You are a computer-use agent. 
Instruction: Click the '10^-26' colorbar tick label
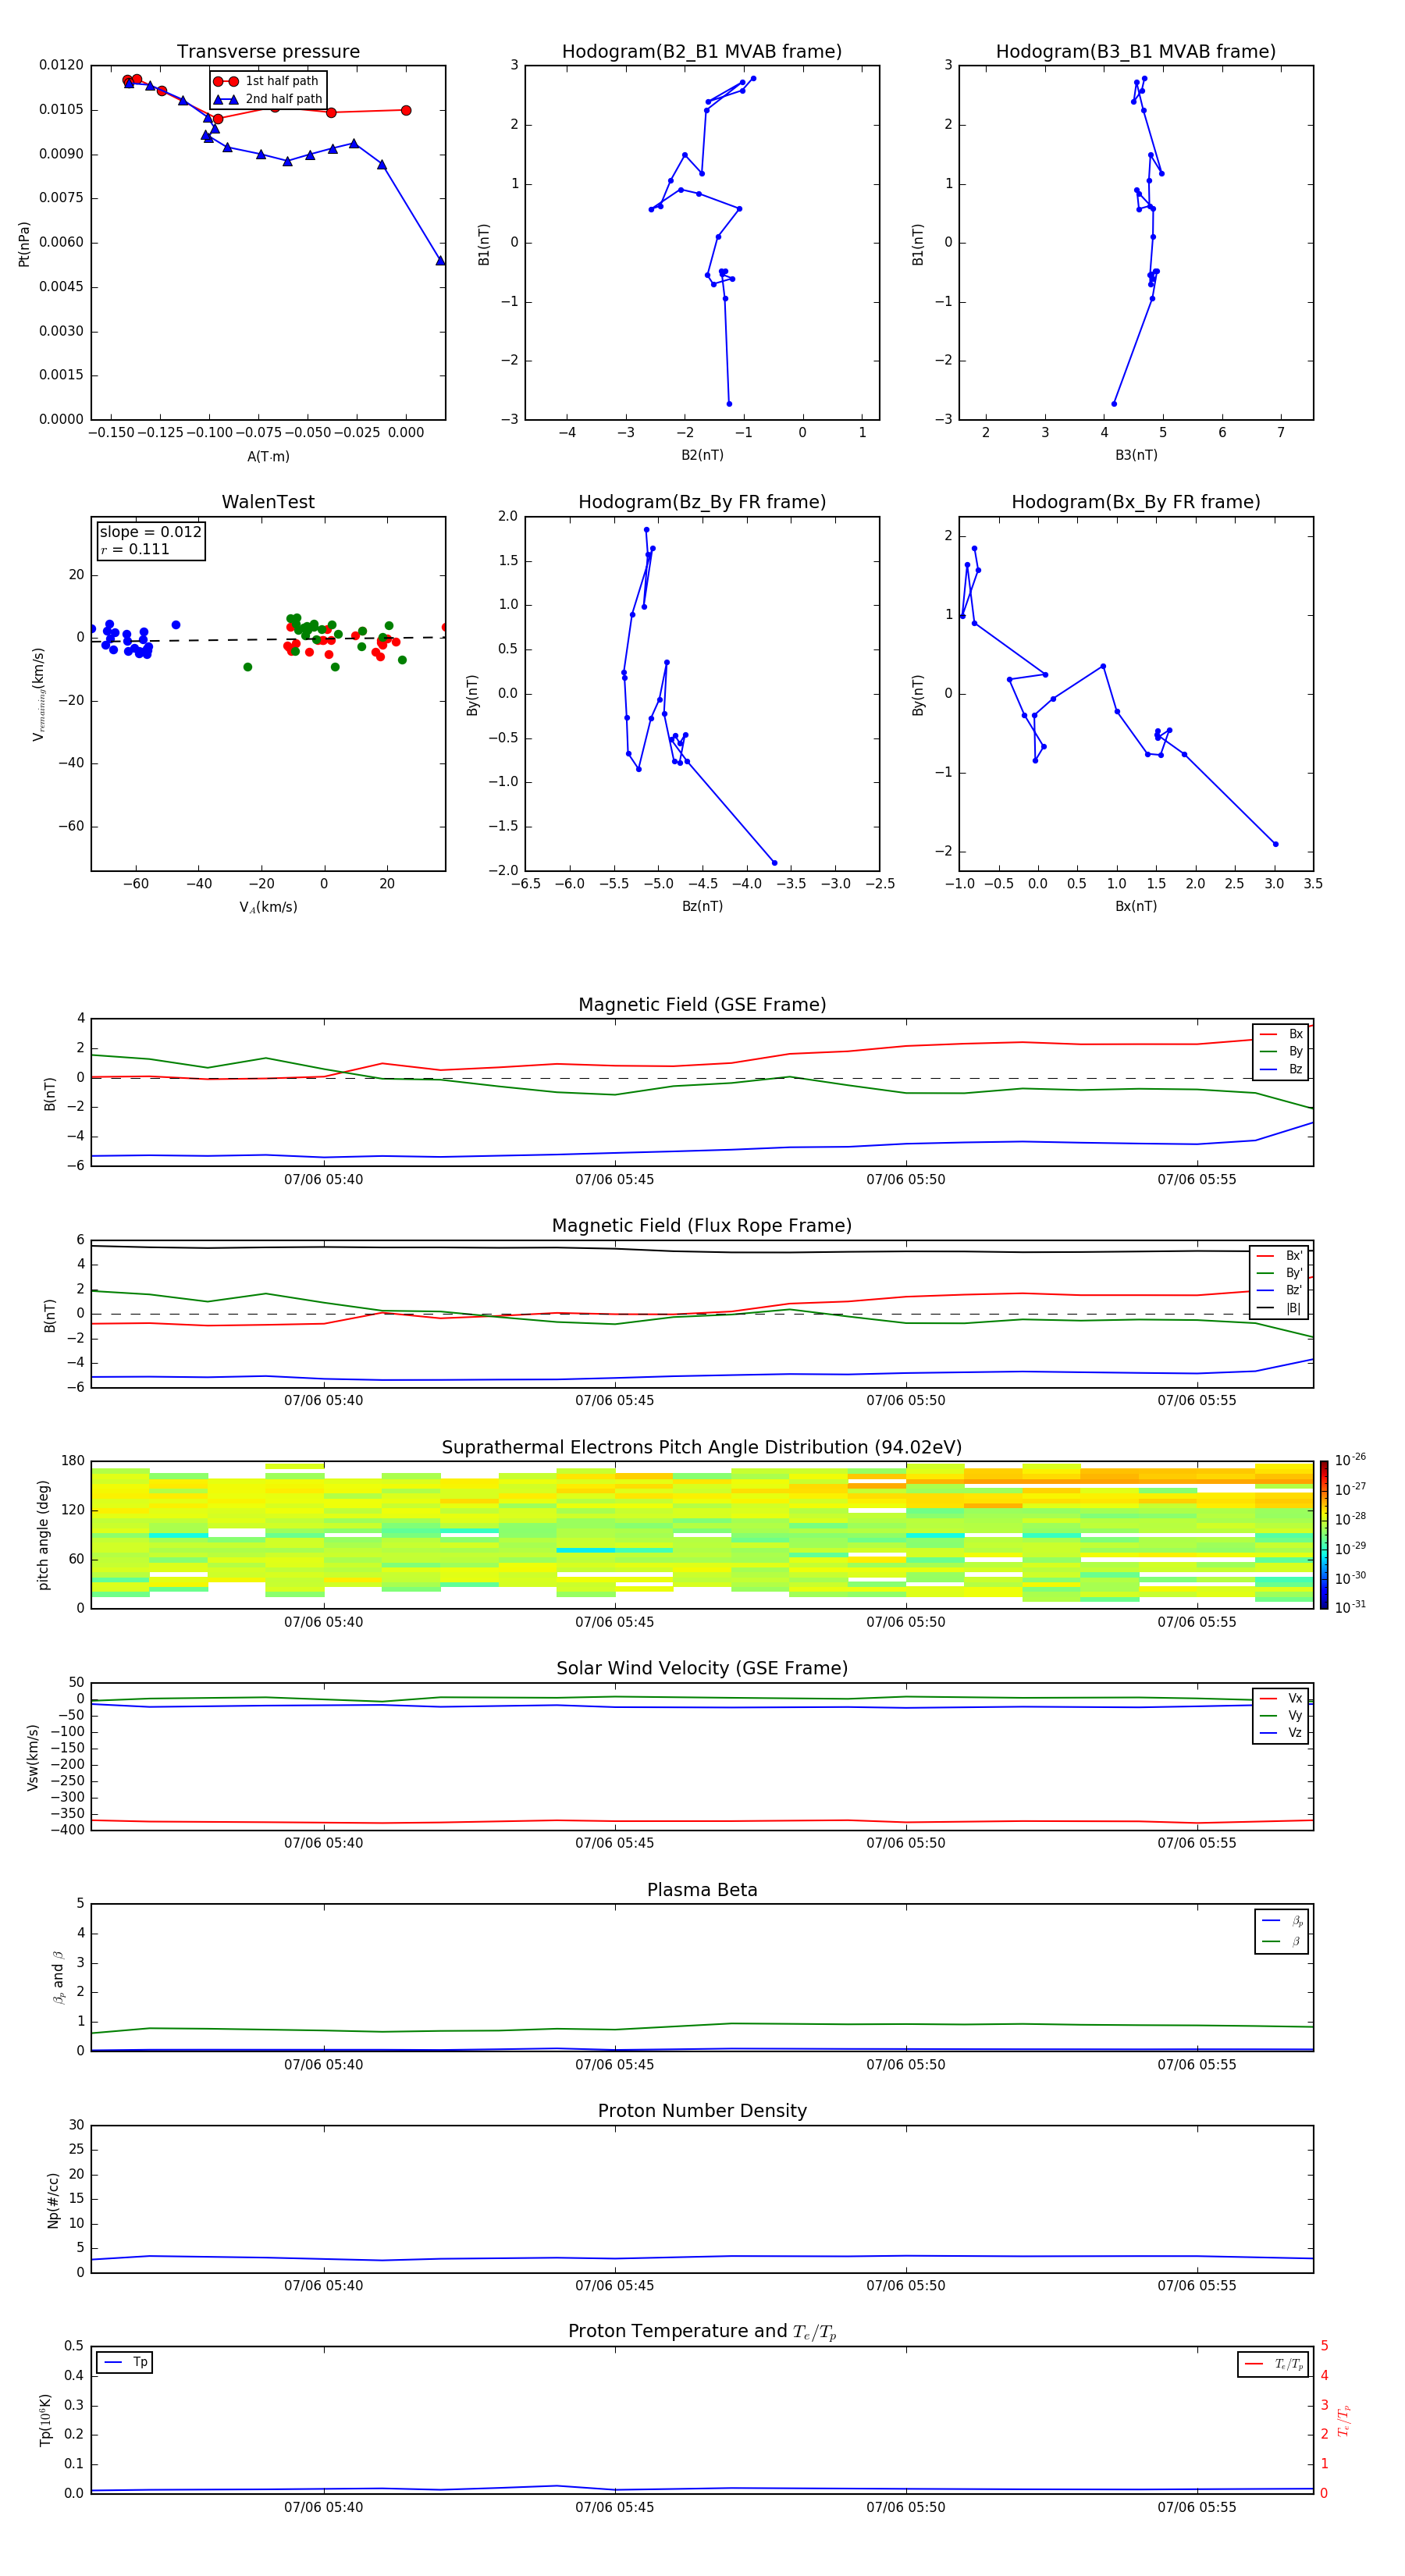pyautogui.click(x=1350, y=1460)
